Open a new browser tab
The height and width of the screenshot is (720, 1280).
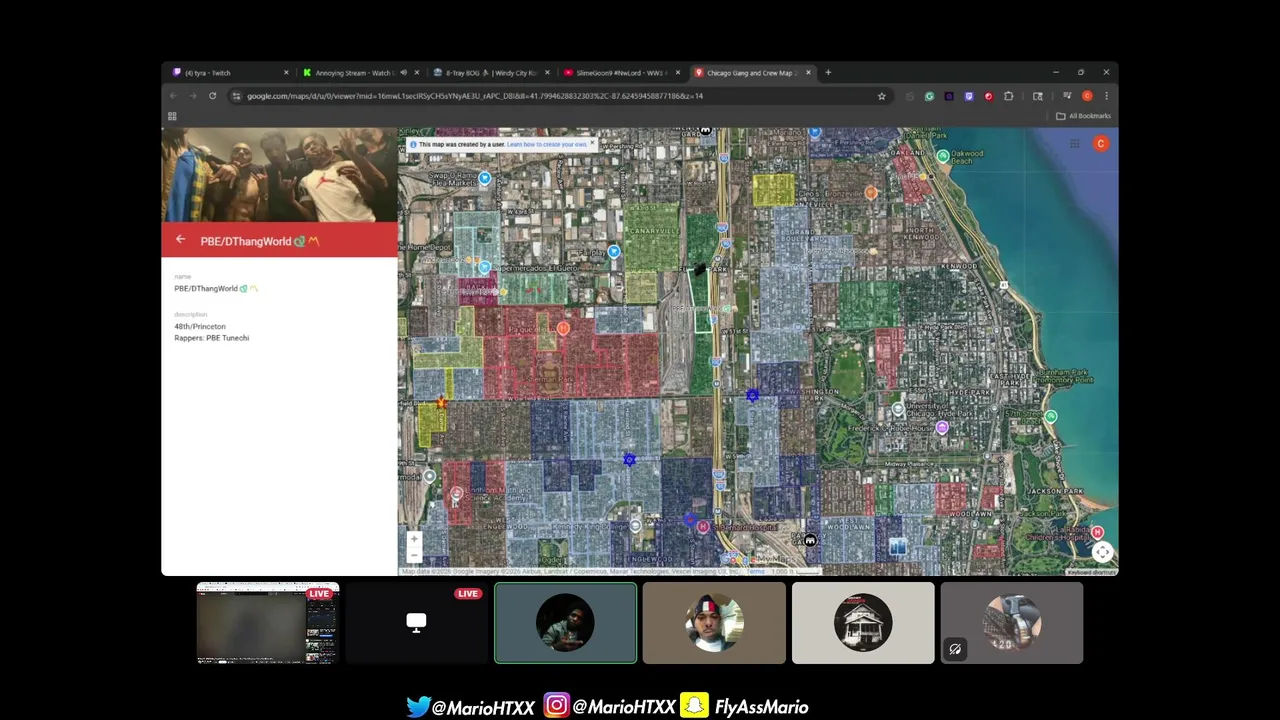[828, 73]
